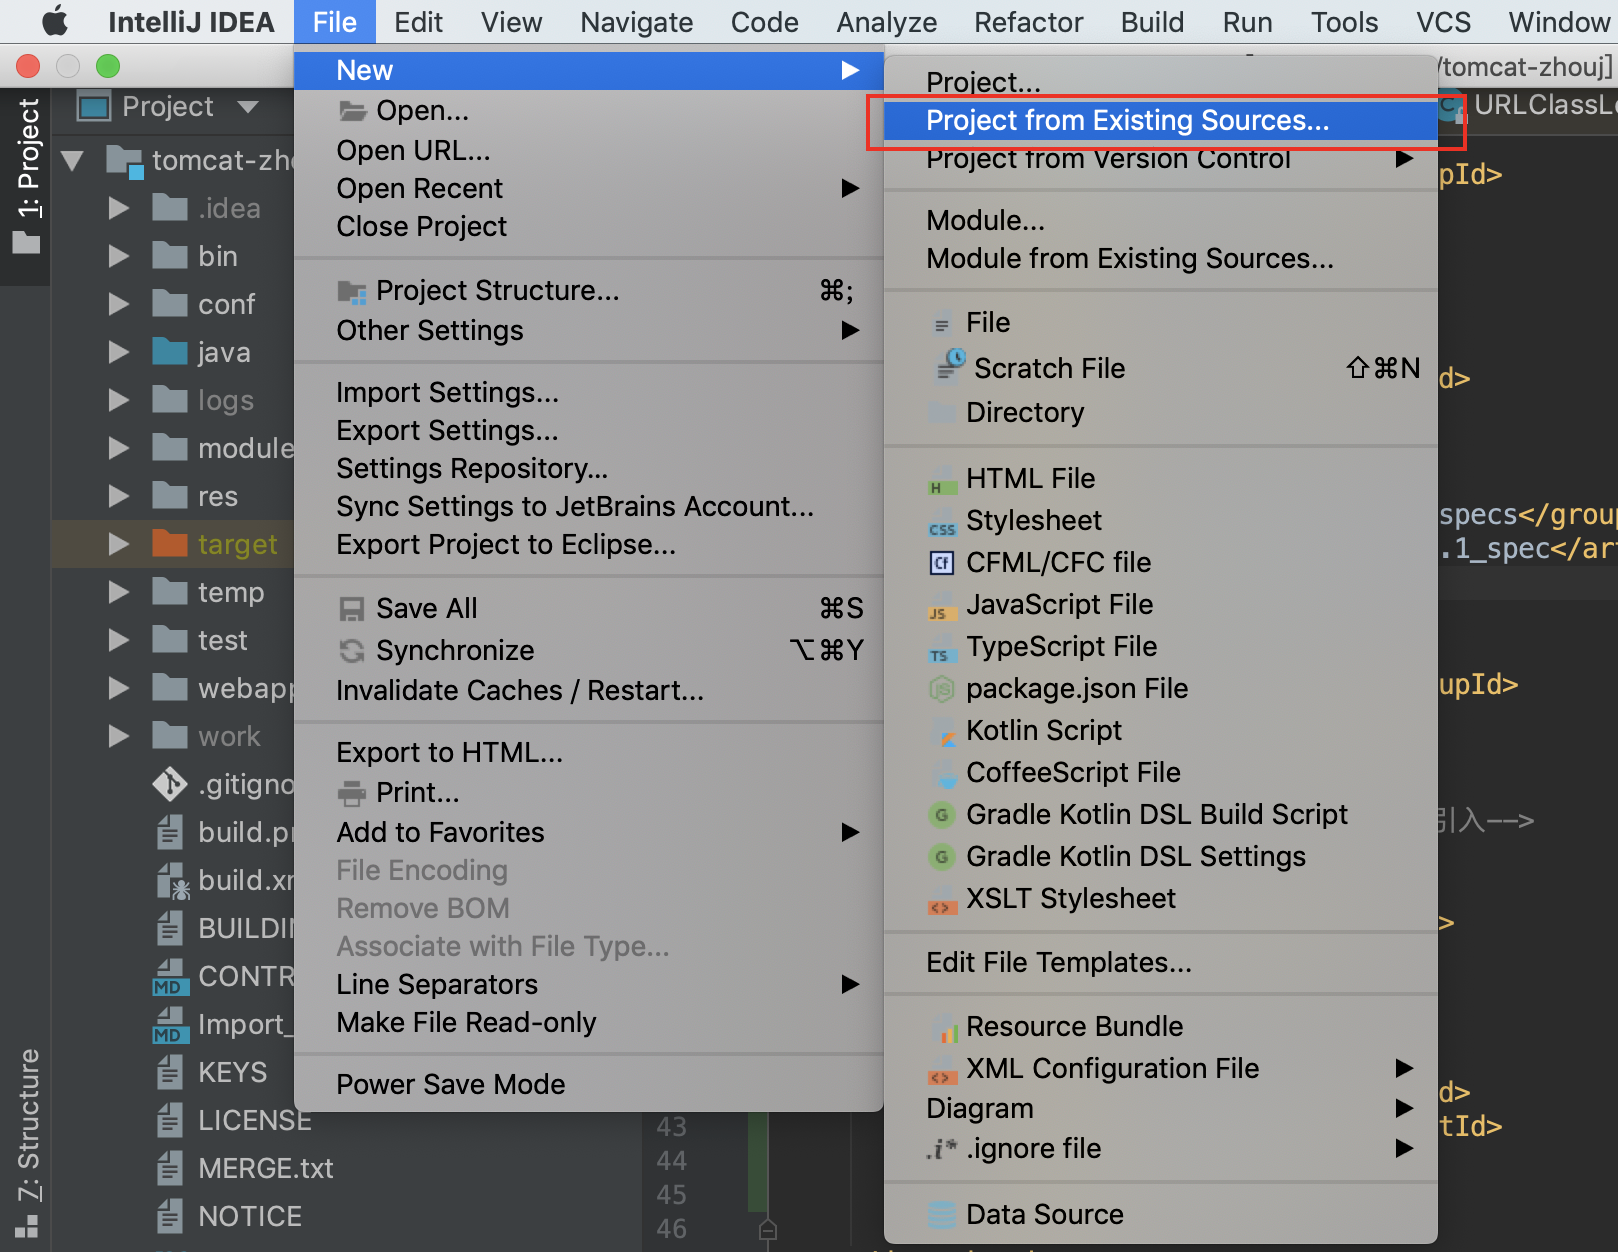Select the KEYS file
The image size is (1618, 1252).
(x=232, y=1072)
